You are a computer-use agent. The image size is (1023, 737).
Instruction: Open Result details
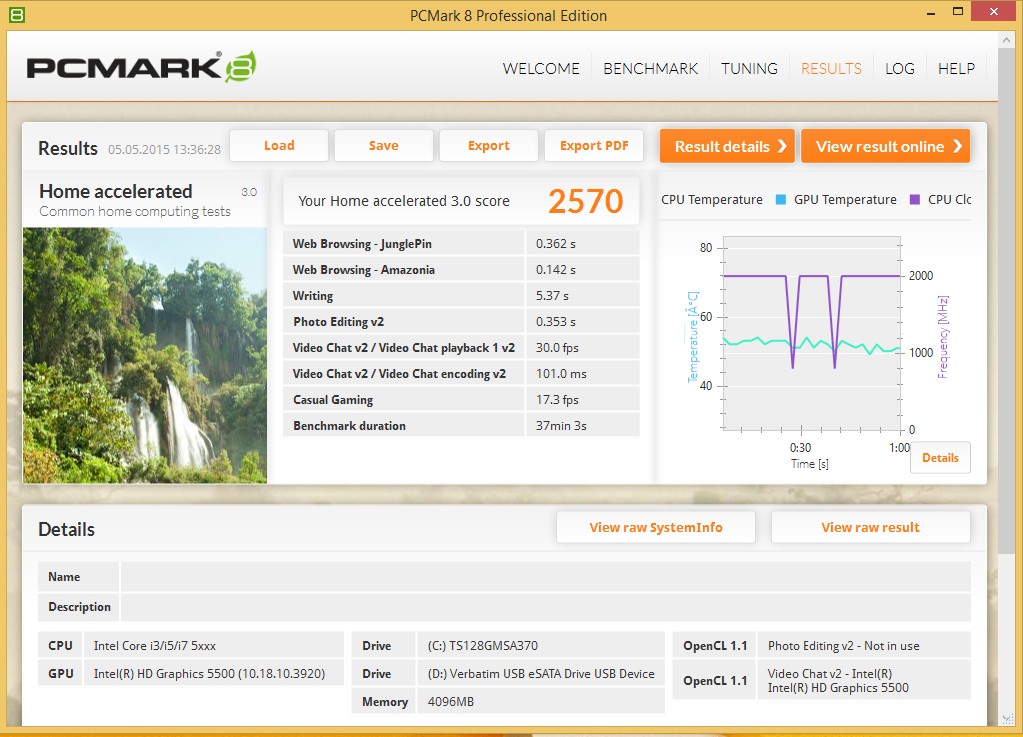coord(727,146)
